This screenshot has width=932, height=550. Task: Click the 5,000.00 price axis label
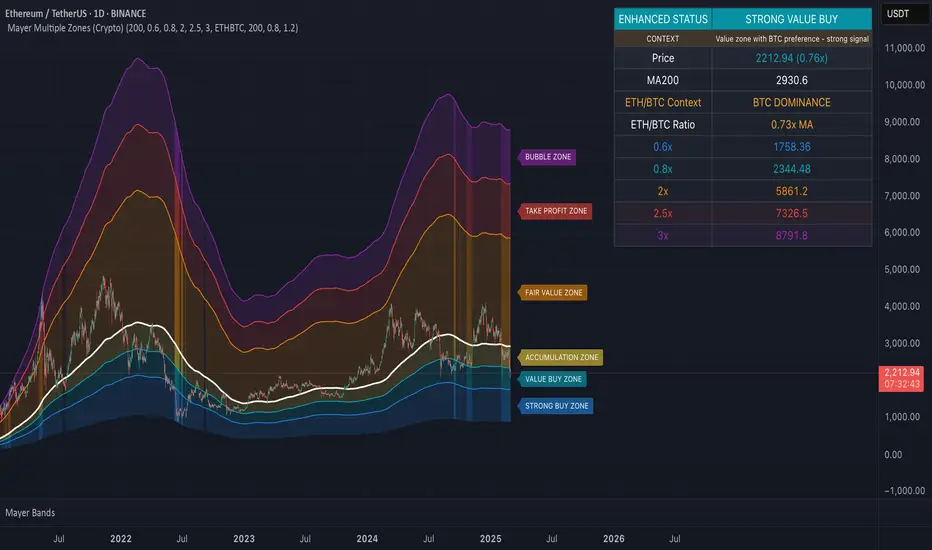click(x=902, y=269)
